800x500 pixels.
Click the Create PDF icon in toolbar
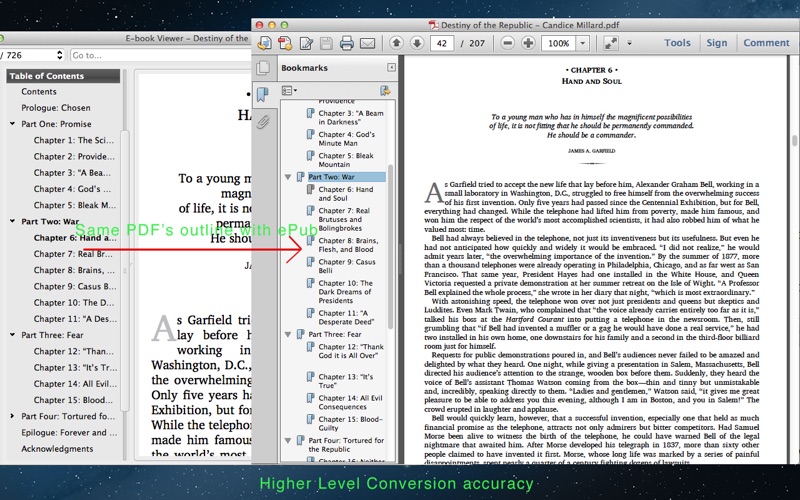pos(285,43)
